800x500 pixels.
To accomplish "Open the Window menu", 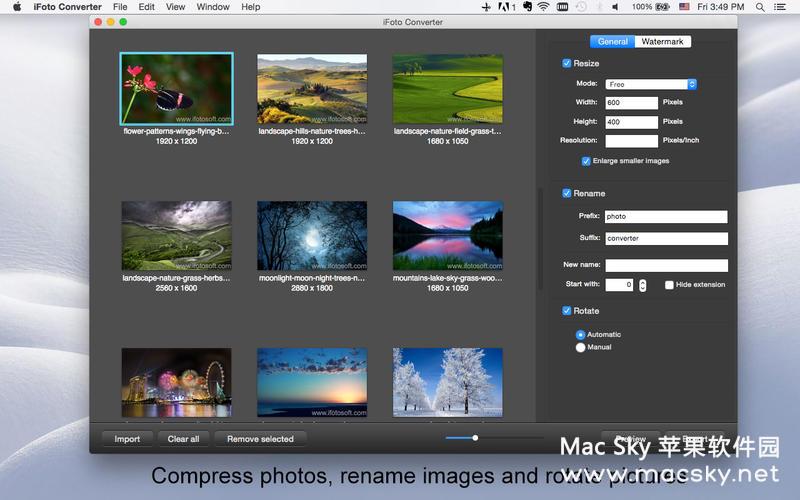I will pyautogui.click(x=213, y=7).
